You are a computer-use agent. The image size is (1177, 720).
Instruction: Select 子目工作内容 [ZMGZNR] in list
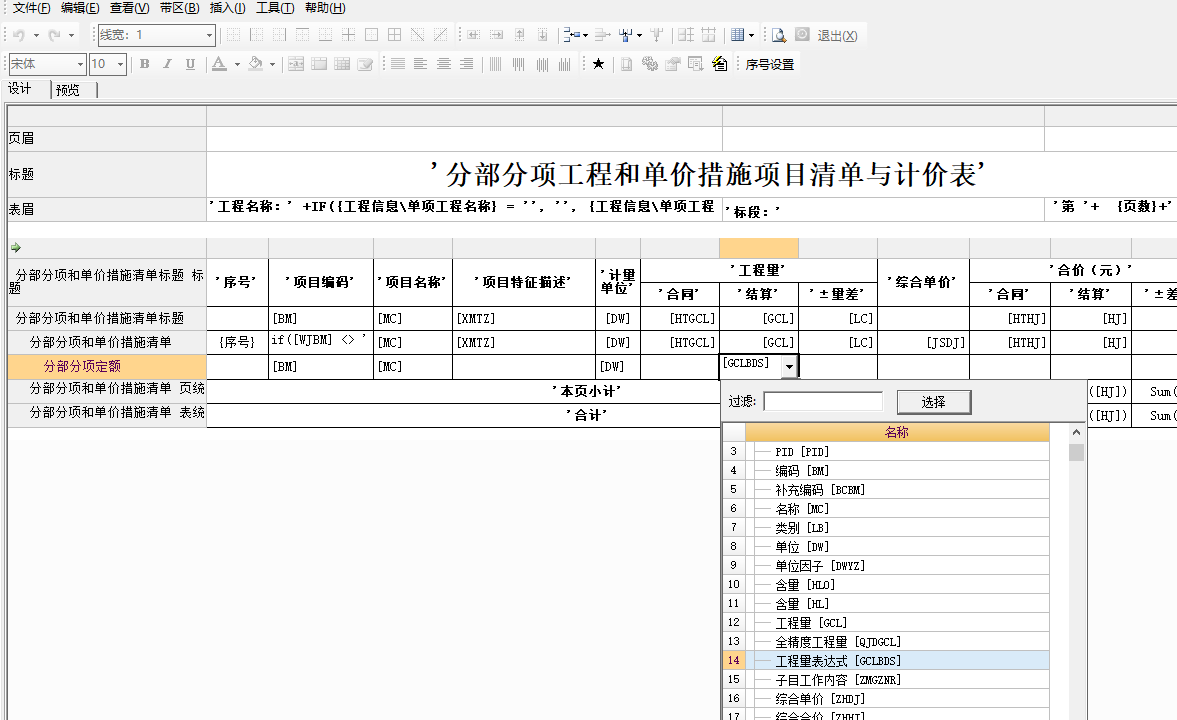point(897,679)
